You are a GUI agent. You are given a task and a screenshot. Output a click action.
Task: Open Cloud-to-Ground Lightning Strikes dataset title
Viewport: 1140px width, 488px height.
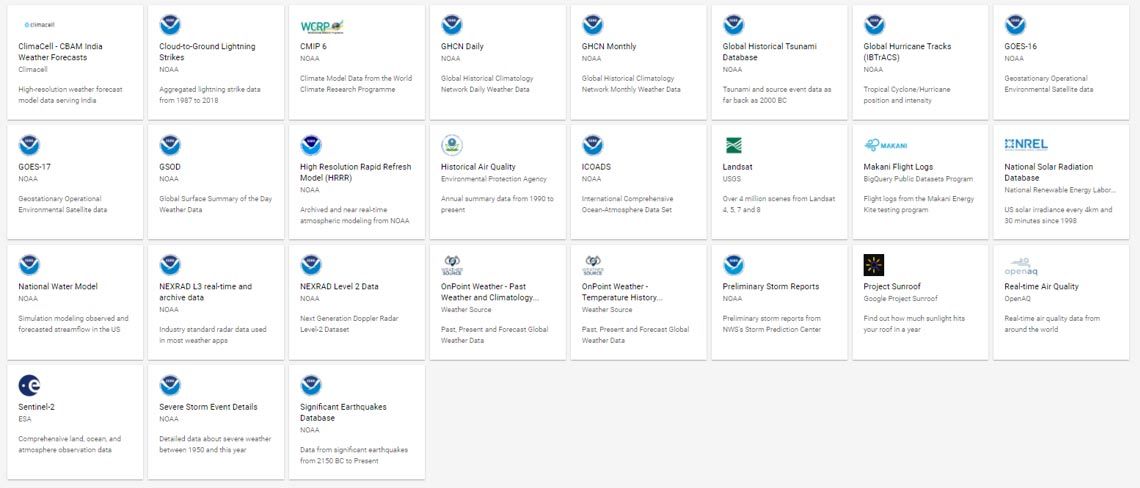[x=207, y=52]
